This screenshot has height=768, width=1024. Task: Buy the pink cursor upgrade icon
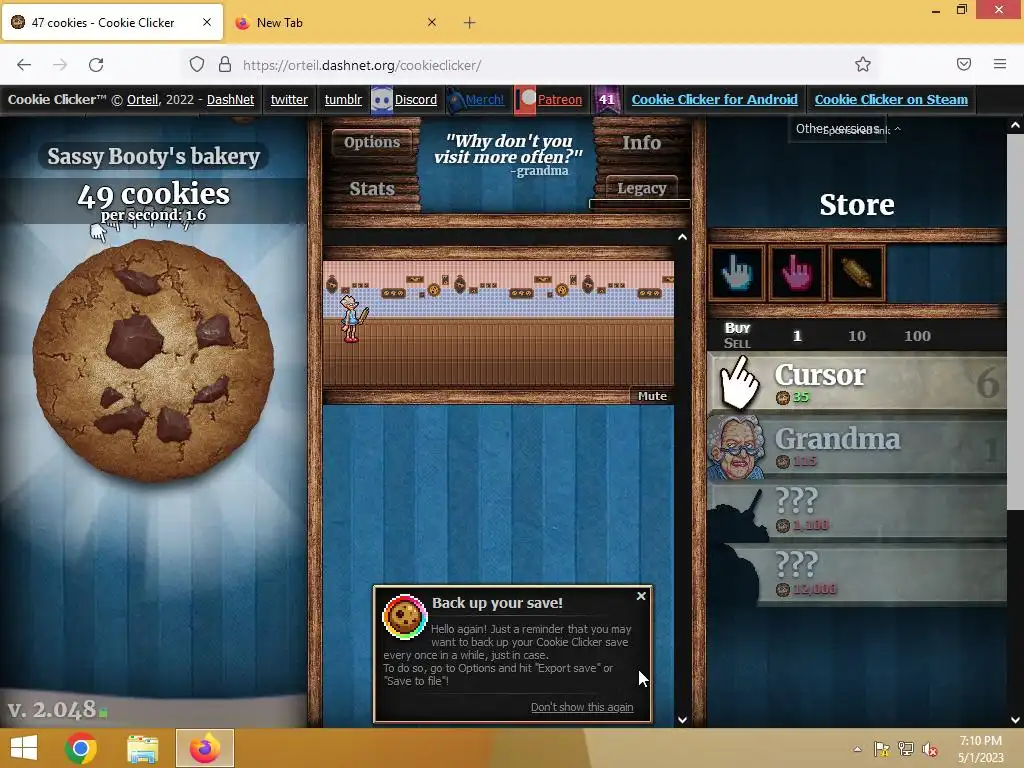[x=796, y=273]
